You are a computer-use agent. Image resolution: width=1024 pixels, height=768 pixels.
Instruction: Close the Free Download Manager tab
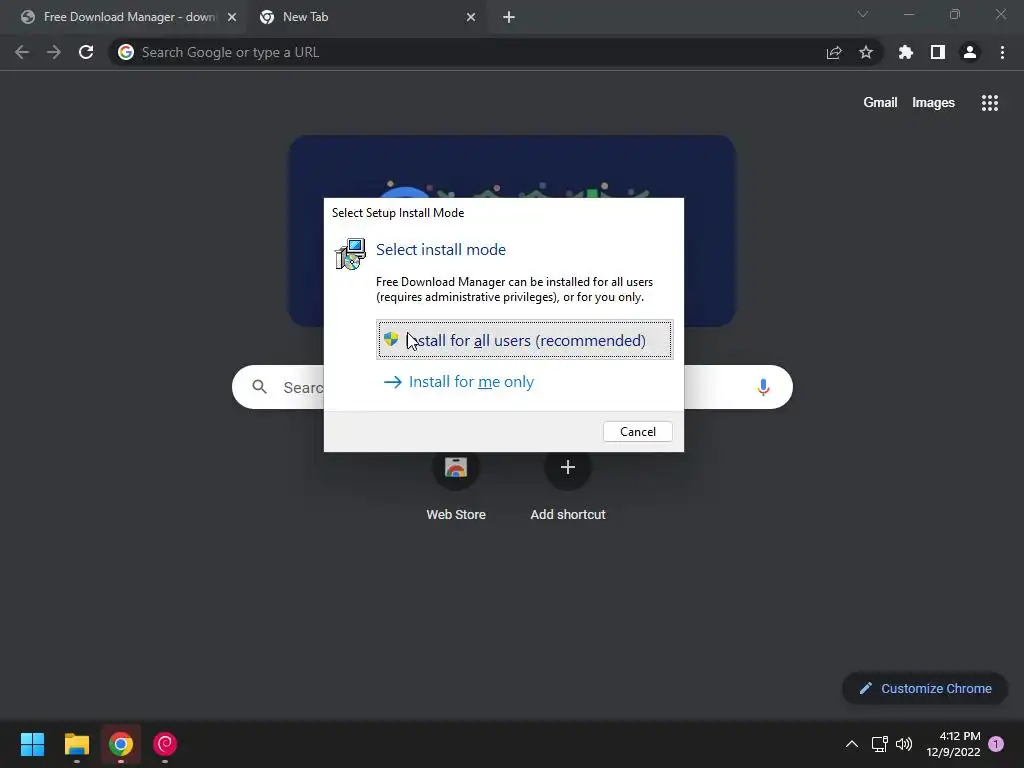(x=232, y=17)
